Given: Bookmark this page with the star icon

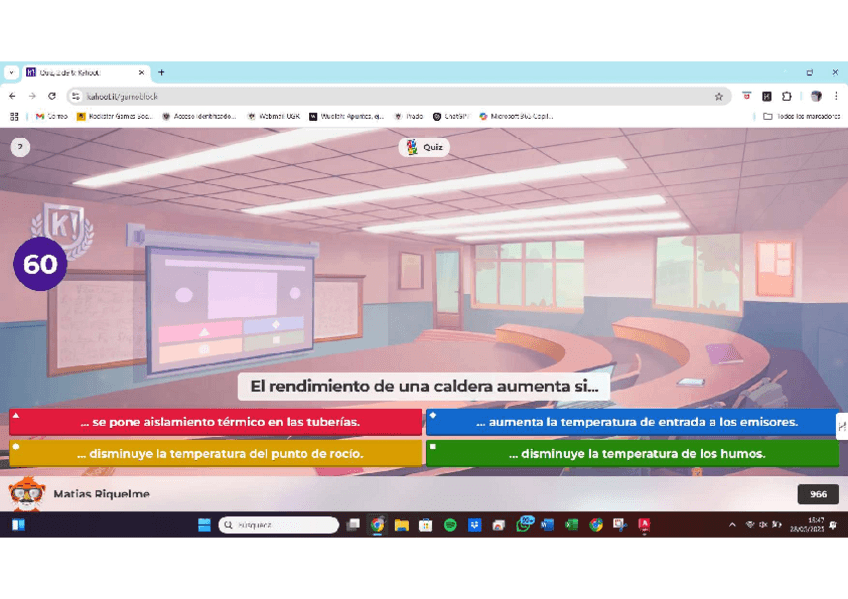Looking at the screenshot, I should (718, 97).
